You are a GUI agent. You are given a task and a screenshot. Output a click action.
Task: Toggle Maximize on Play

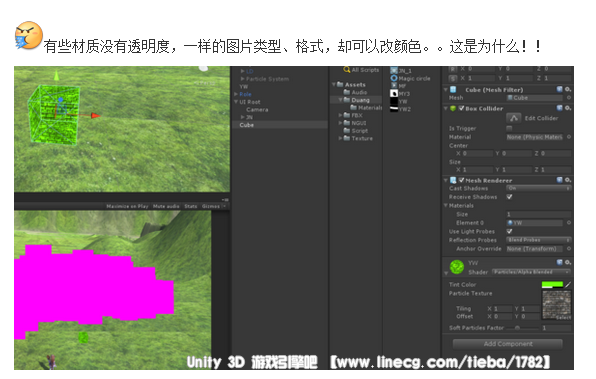point(127,206)
